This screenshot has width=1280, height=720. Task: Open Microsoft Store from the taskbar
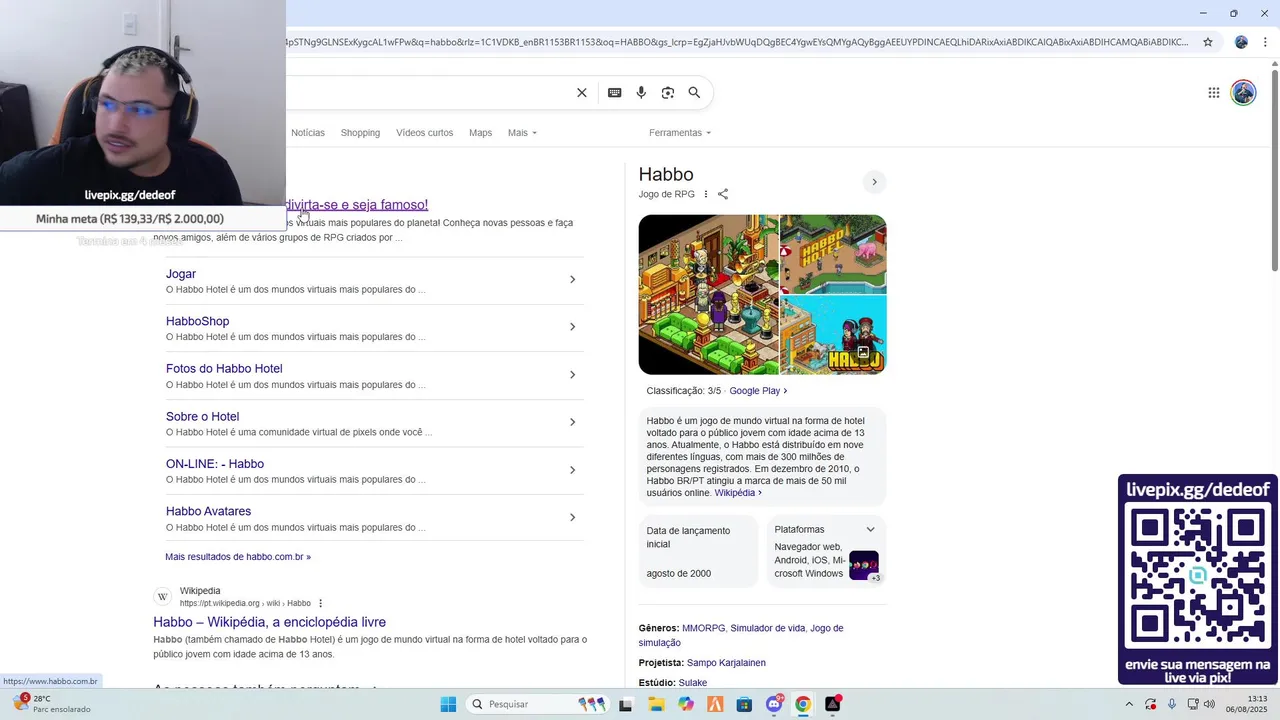(744, 704)
